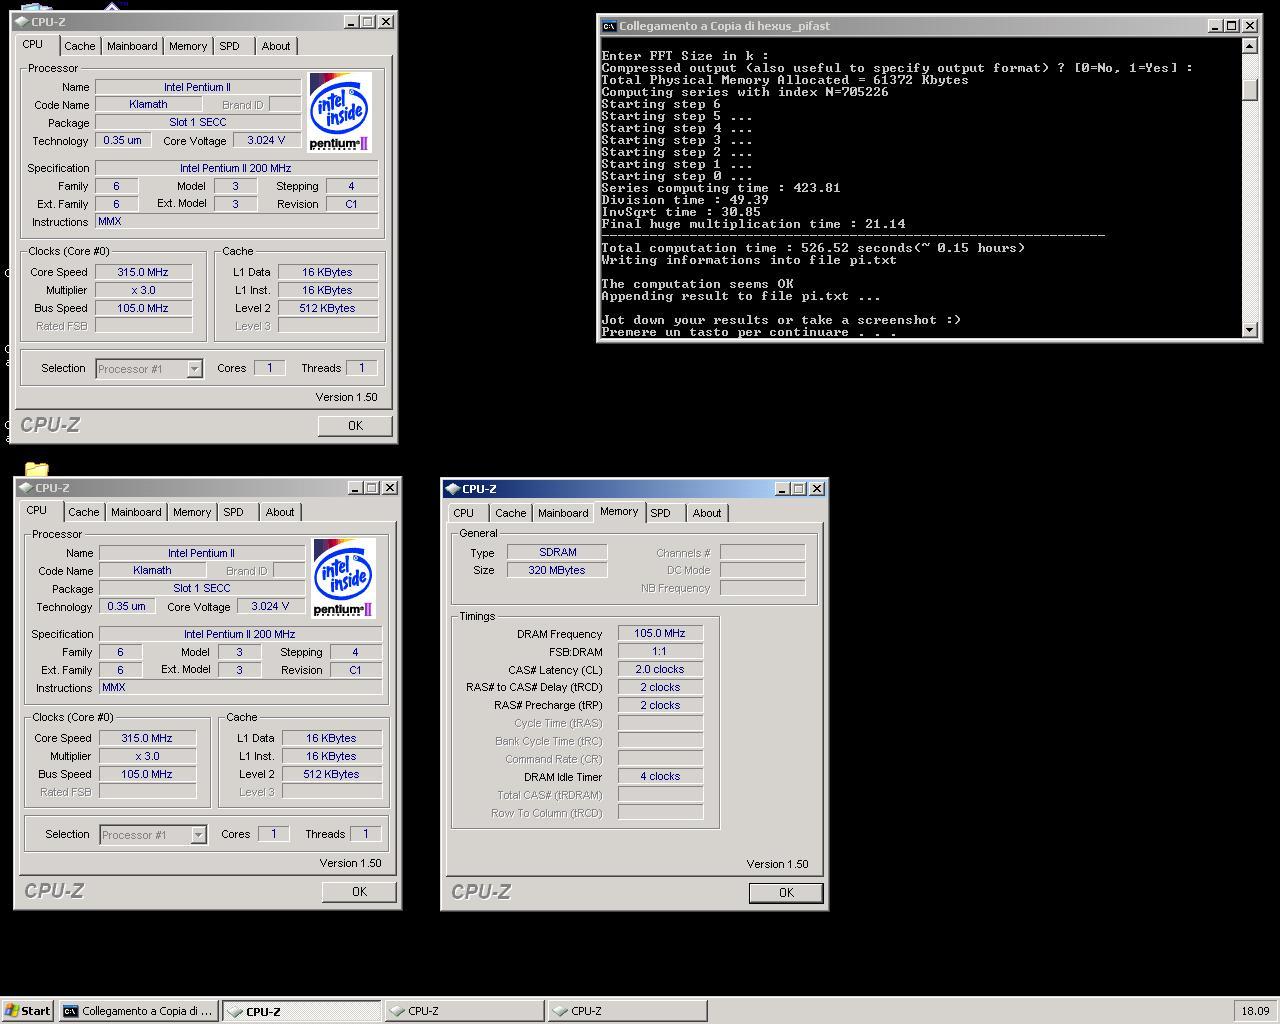Click Intel Inside logo in lower-left CPU-Z window

point(344,578)
